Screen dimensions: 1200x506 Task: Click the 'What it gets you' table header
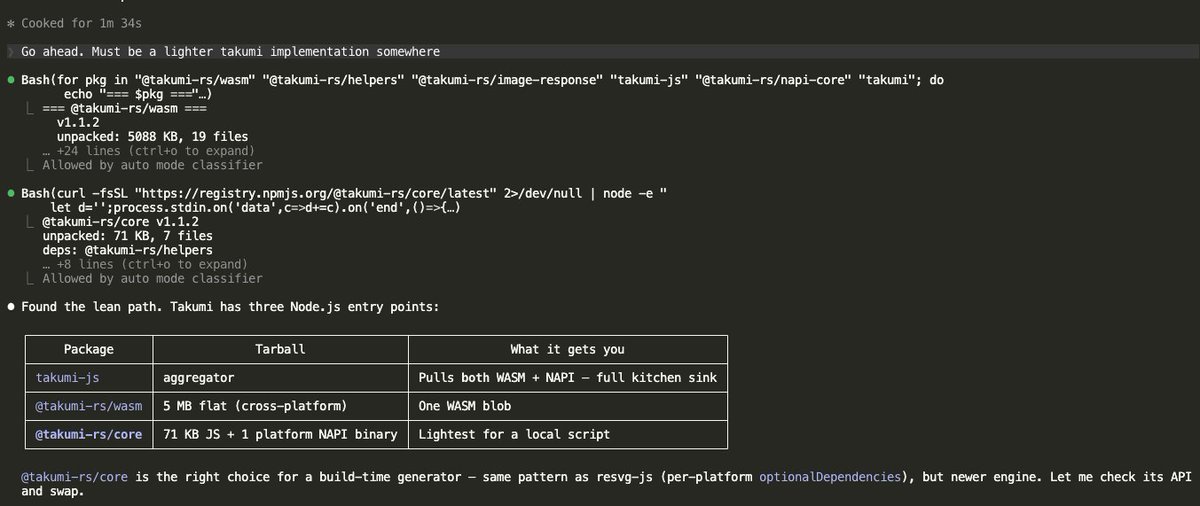click(567, 349)
